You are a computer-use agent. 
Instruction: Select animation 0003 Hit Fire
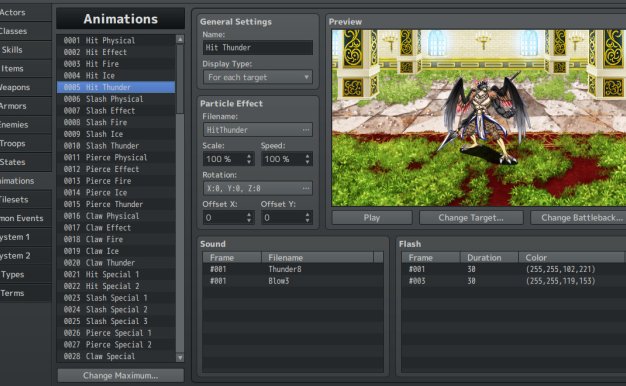coord(116,64)
